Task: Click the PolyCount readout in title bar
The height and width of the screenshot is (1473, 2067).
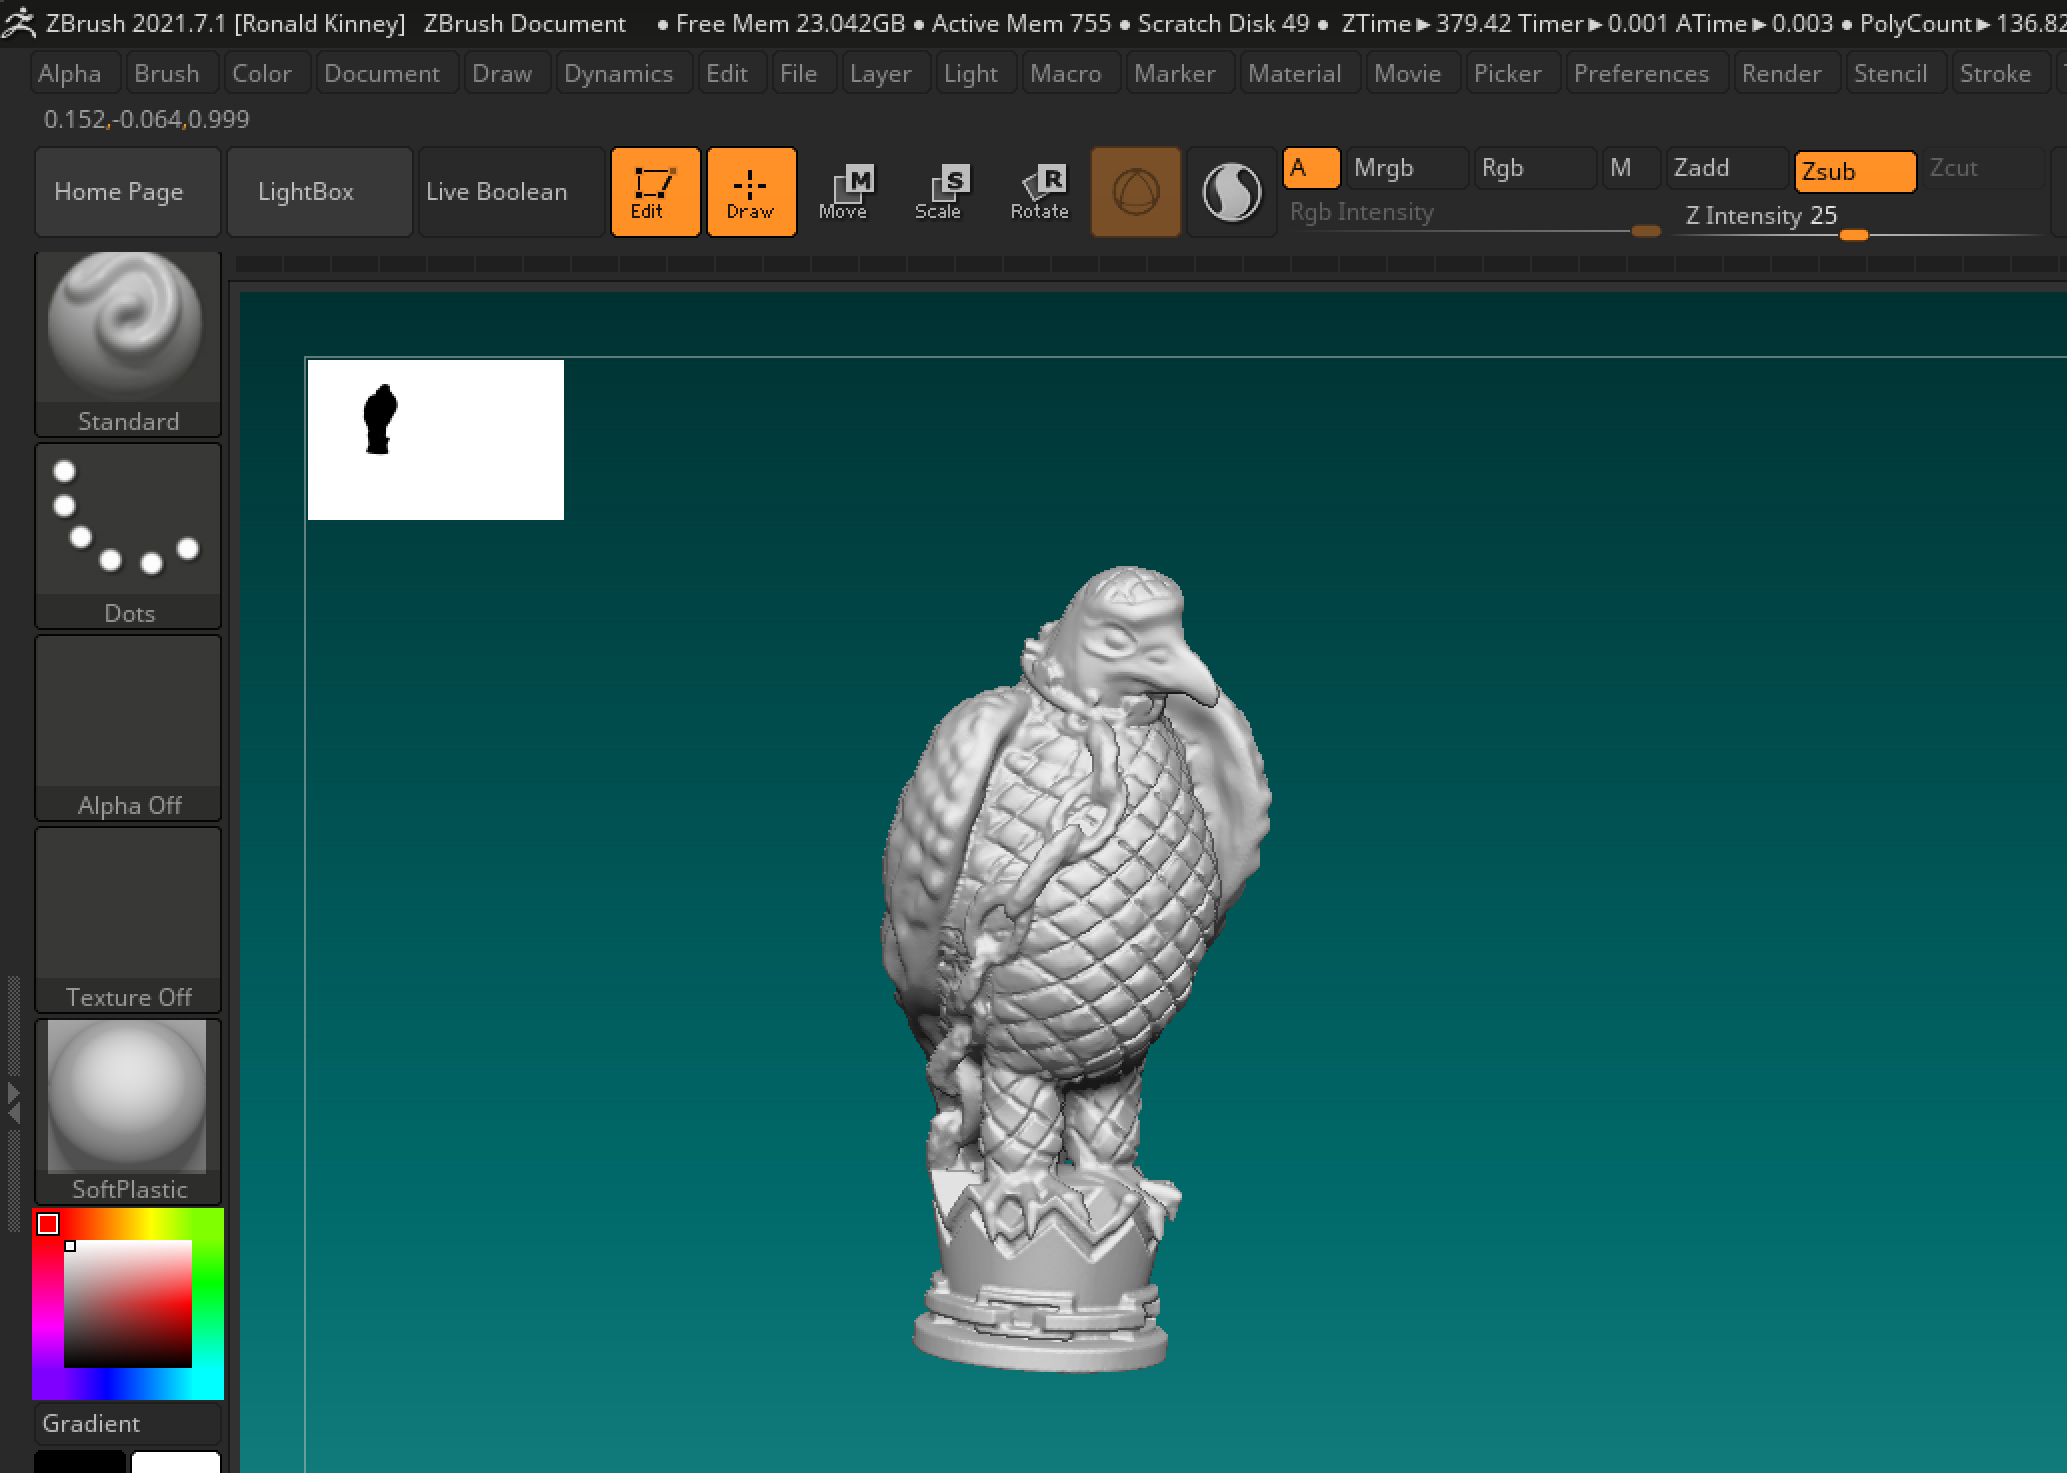Action: [1961, 23]
